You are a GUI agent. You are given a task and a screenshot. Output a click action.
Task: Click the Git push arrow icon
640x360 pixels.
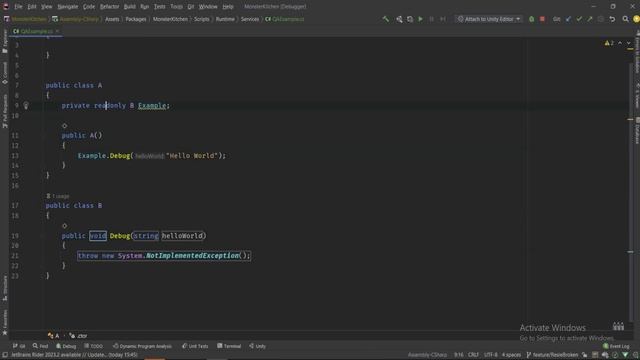point(590,19)
